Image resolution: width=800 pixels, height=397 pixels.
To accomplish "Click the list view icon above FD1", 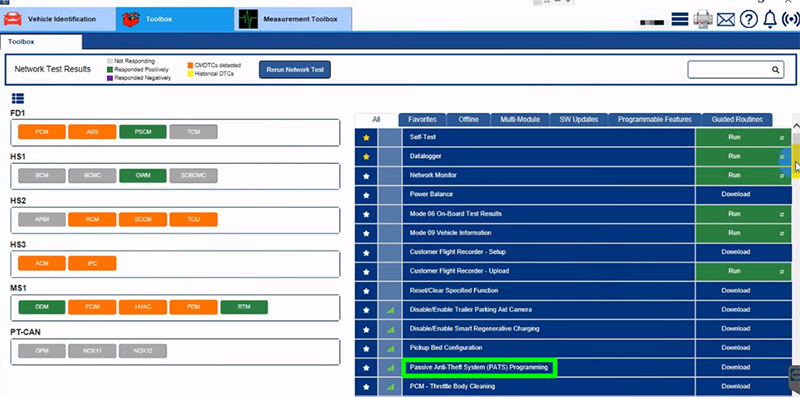I will pos(18,98).
